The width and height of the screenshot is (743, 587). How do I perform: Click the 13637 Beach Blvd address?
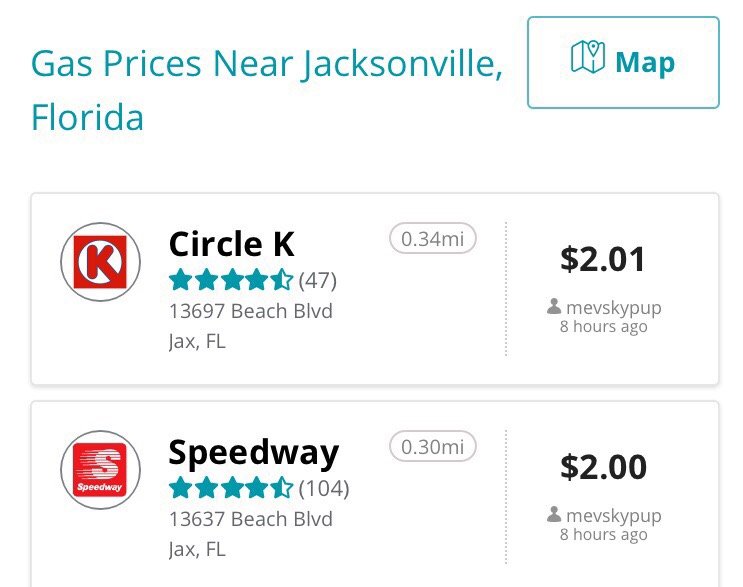pos(251,519)
